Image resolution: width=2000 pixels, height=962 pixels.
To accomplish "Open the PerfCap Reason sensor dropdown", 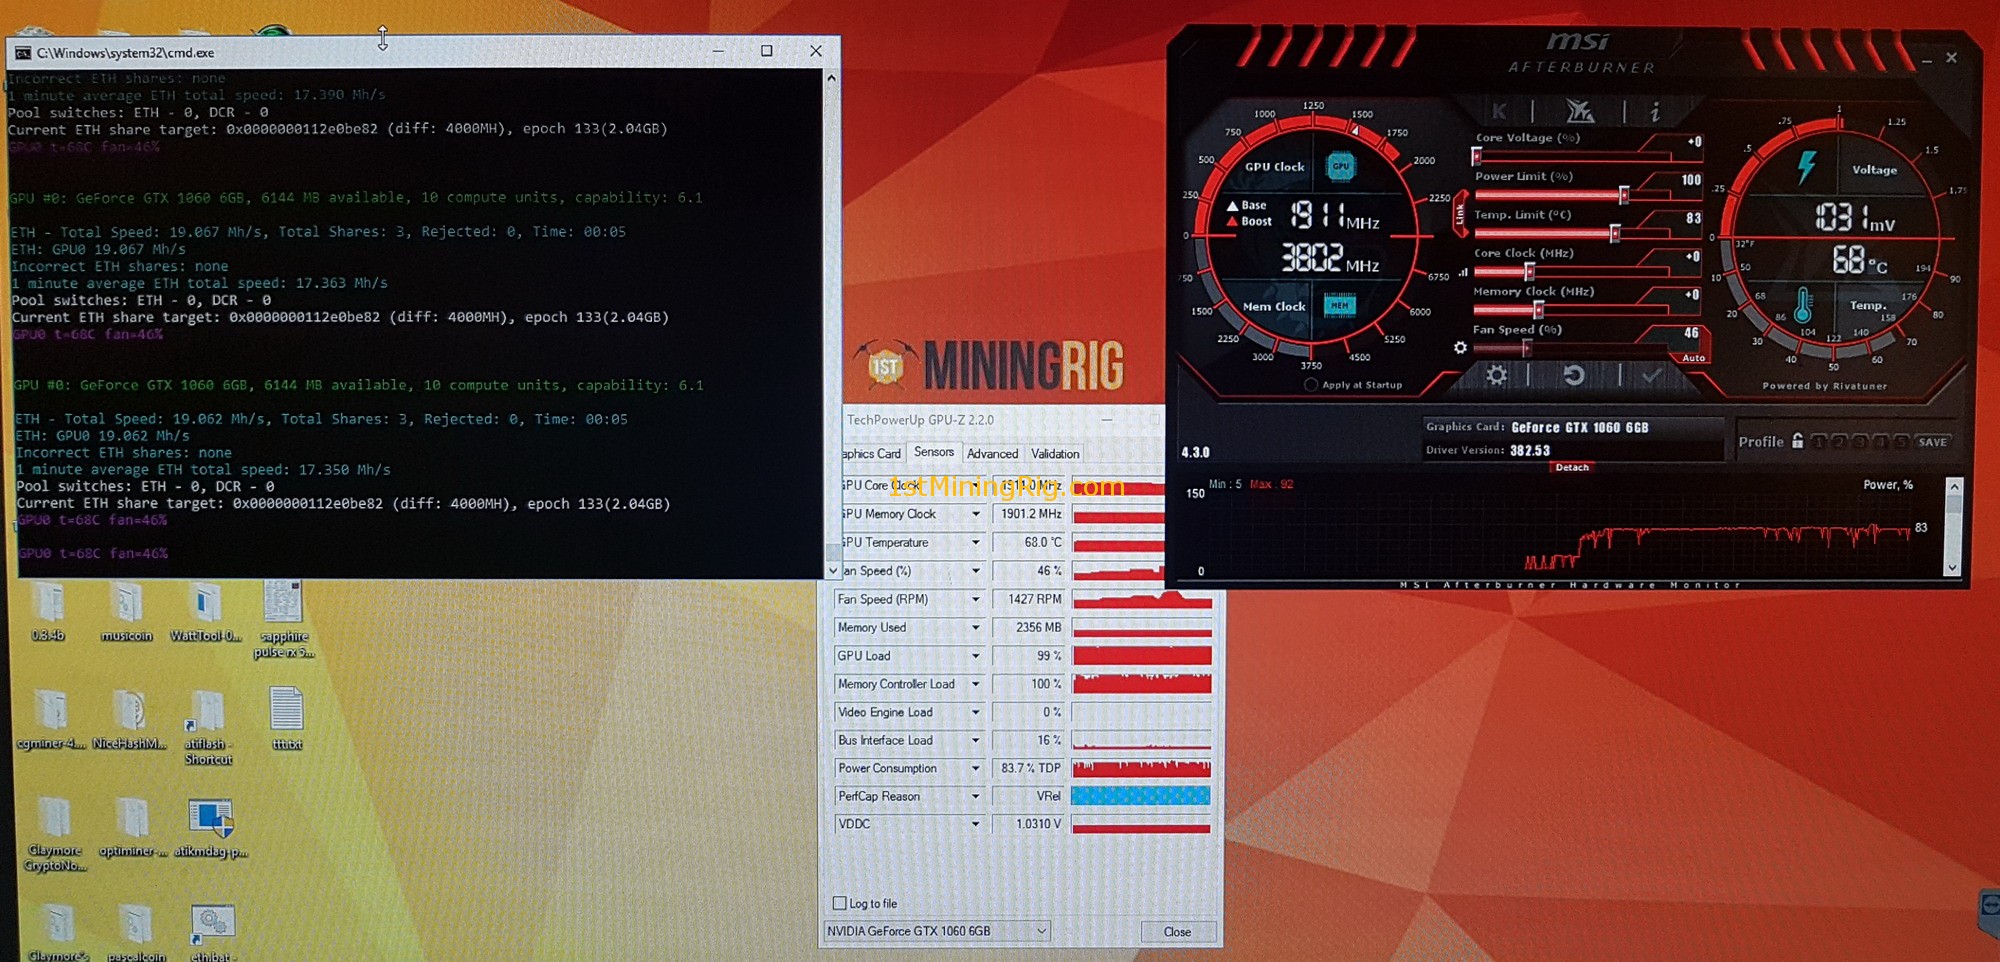I will tap(976, 796).
